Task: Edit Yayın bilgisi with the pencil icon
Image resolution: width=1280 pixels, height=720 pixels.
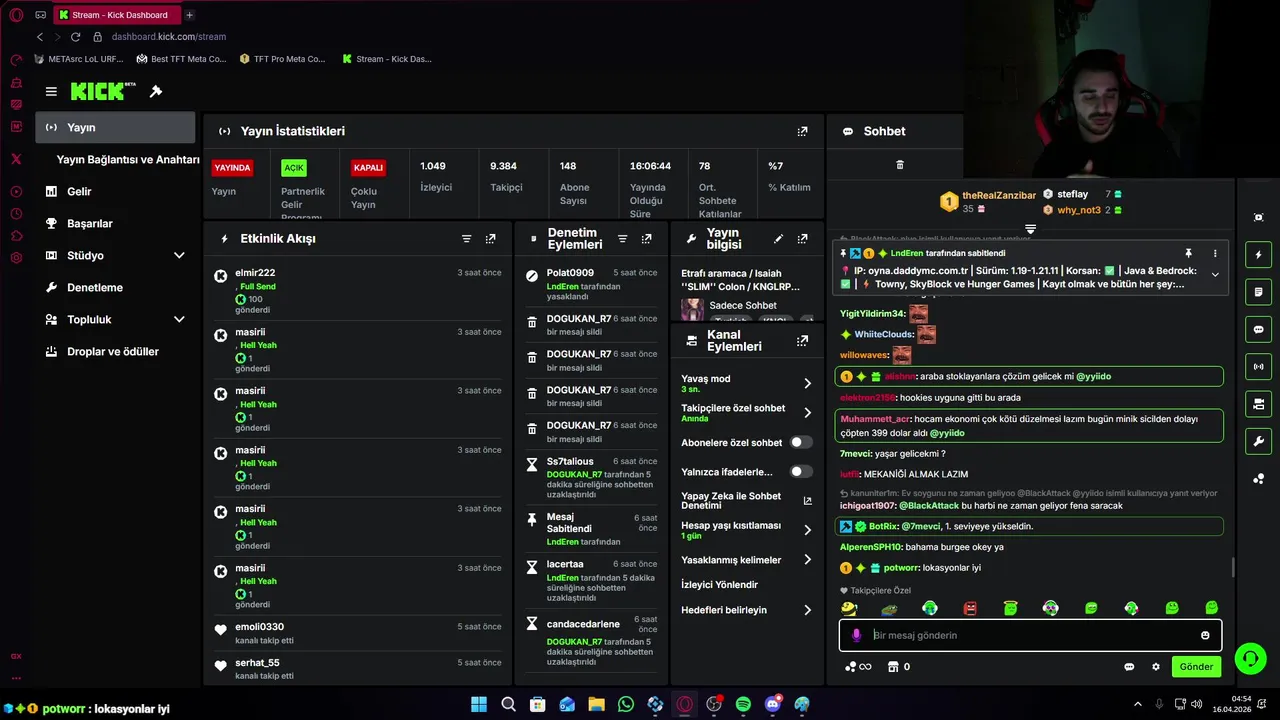Action: [778, 239]
